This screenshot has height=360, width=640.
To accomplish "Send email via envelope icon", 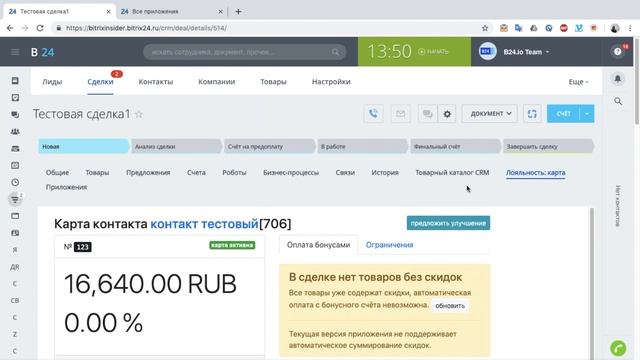I will pos(400,113).
